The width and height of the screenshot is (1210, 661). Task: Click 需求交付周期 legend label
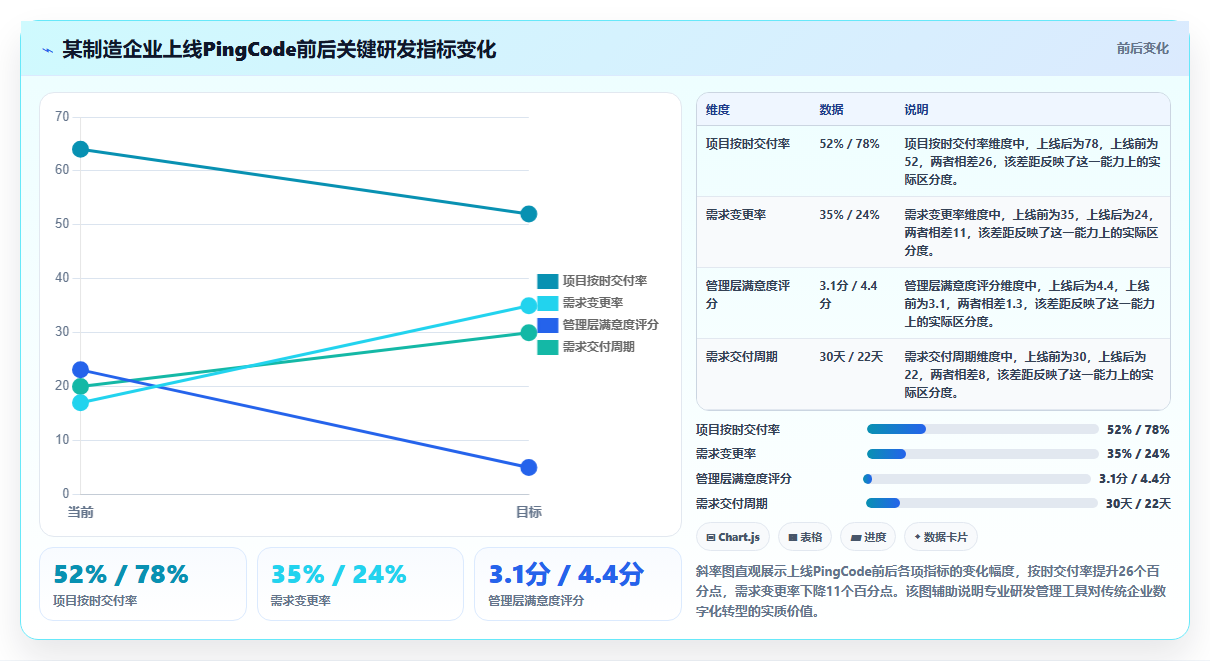click(598, 347)
